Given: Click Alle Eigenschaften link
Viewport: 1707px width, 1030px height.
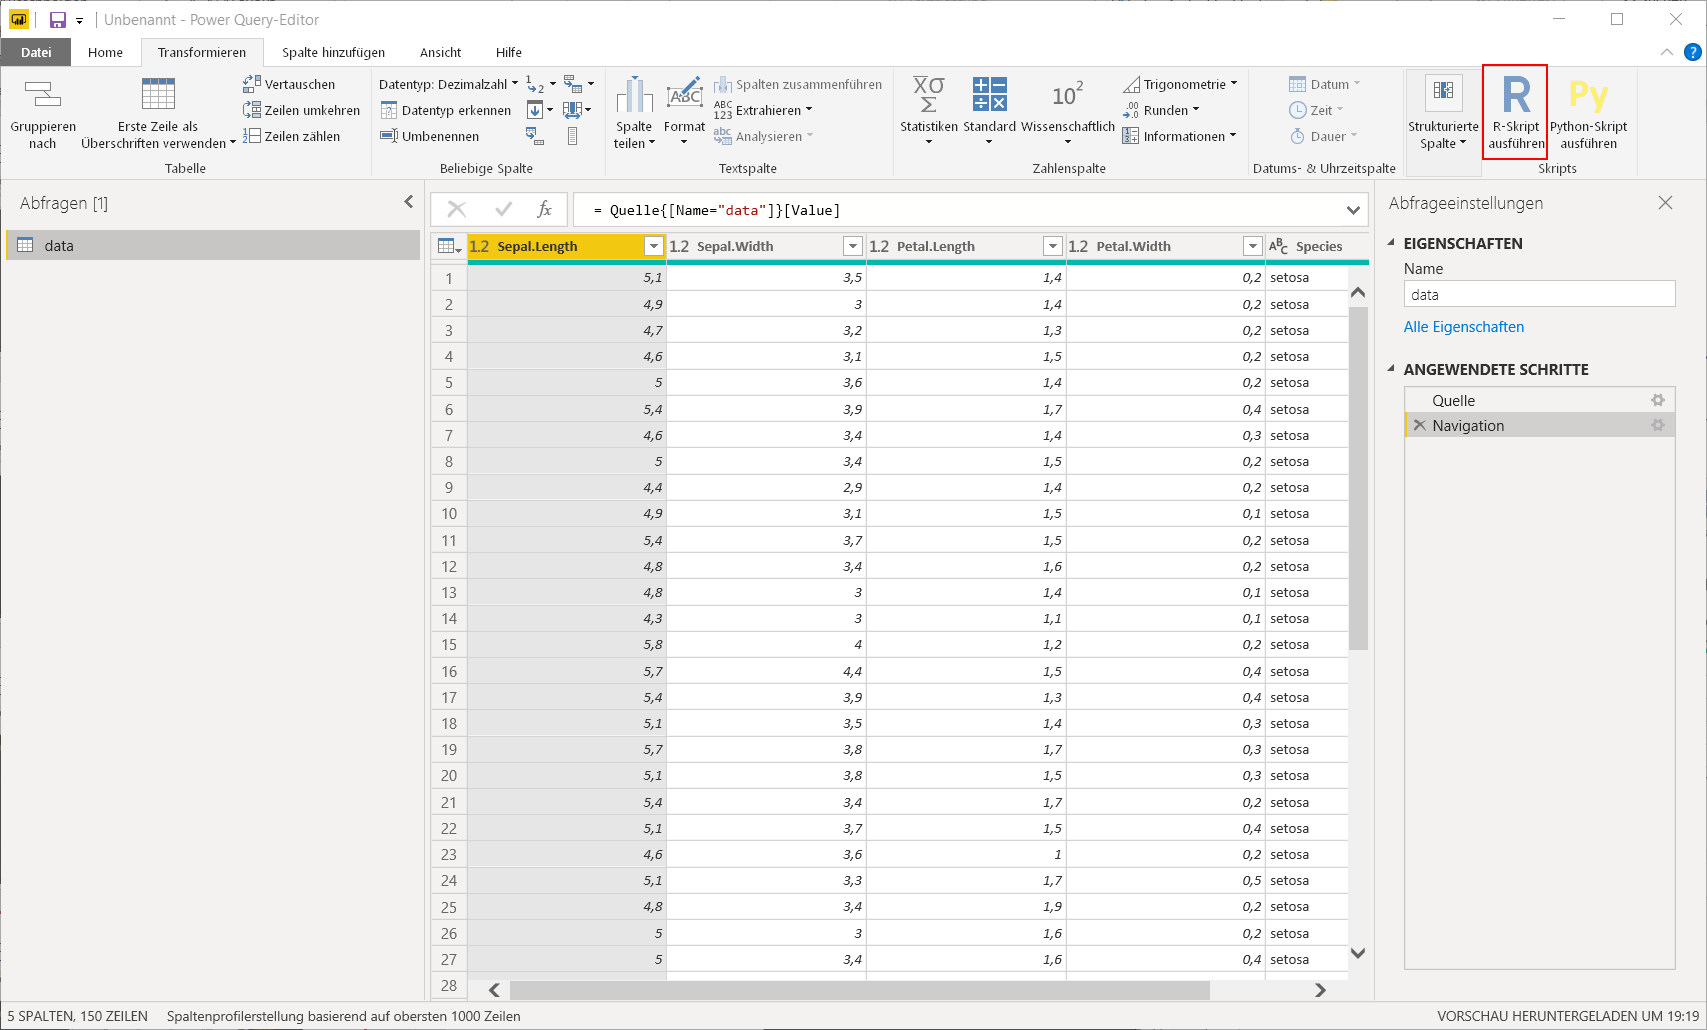Looking at the screenshot, I should (x=1463, y=327).
